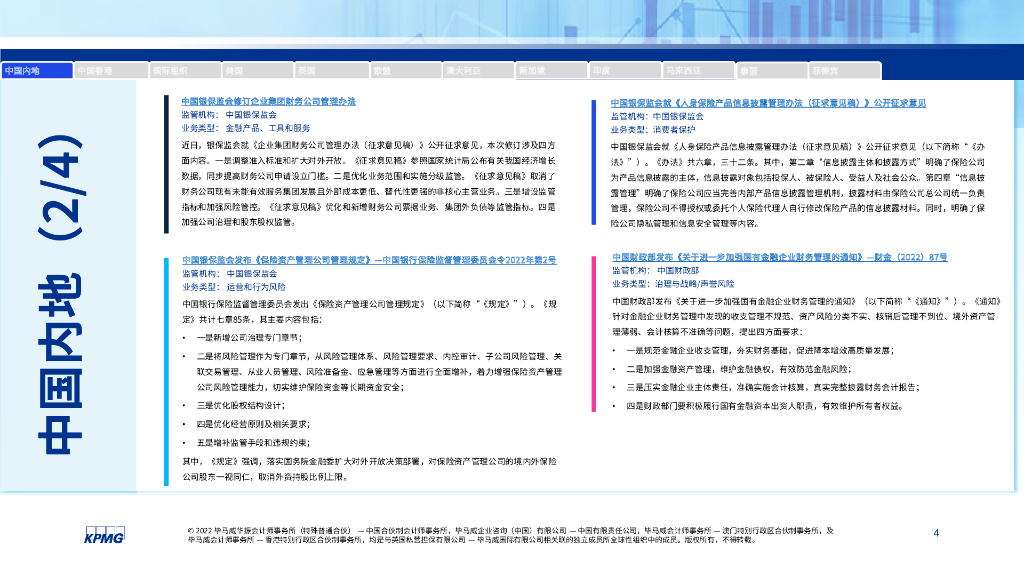Go to the 美国 tab

point(257,71)
